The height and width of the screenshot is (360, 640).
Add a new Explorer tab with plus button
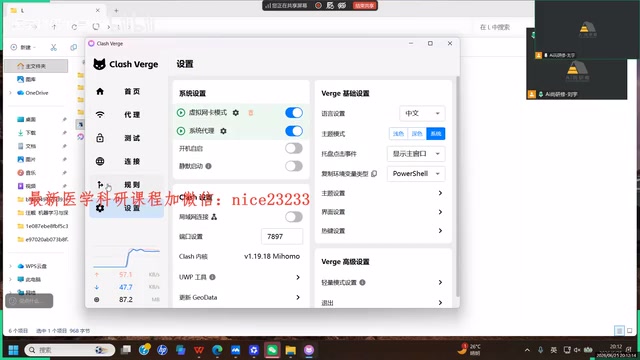[x=116, y=11]
